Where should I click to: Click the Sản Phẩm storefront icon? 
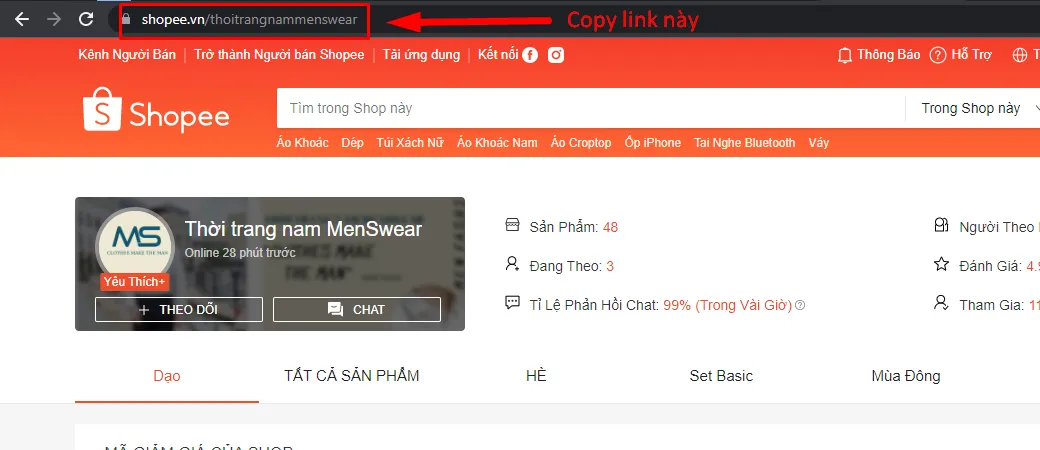coord(512,226)
